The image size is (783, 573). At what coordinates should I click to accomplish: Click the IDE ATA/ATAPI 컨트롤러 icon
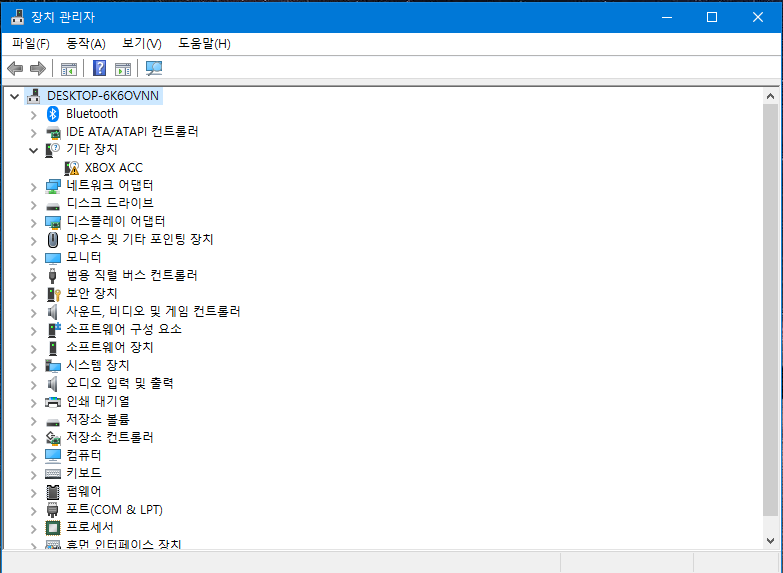pyautogui.click(x=53, y=132)
